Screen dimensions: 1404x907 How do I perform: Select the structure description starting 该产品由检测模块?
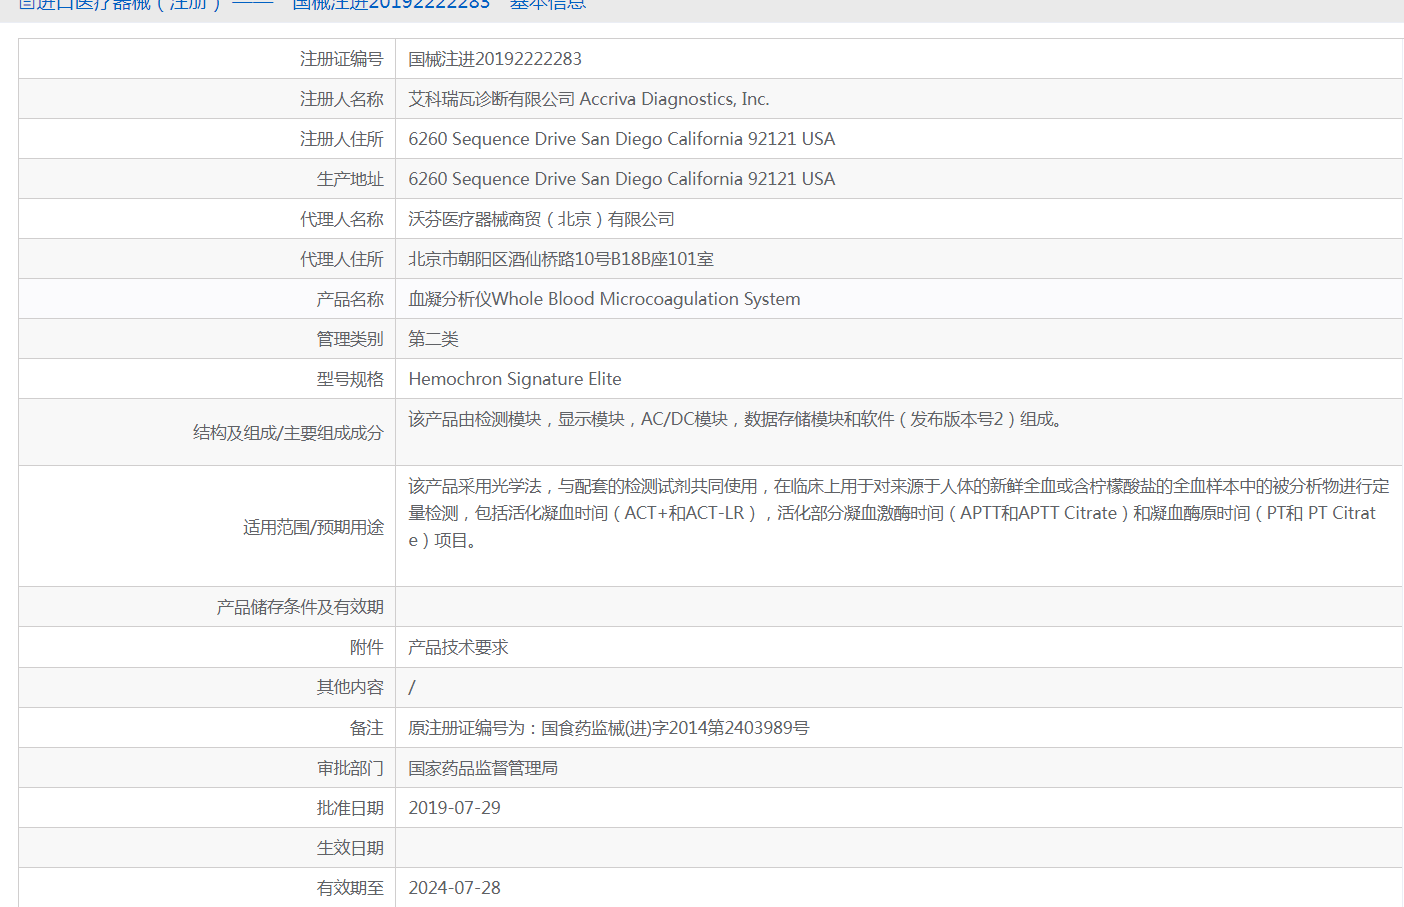point(739,419)
